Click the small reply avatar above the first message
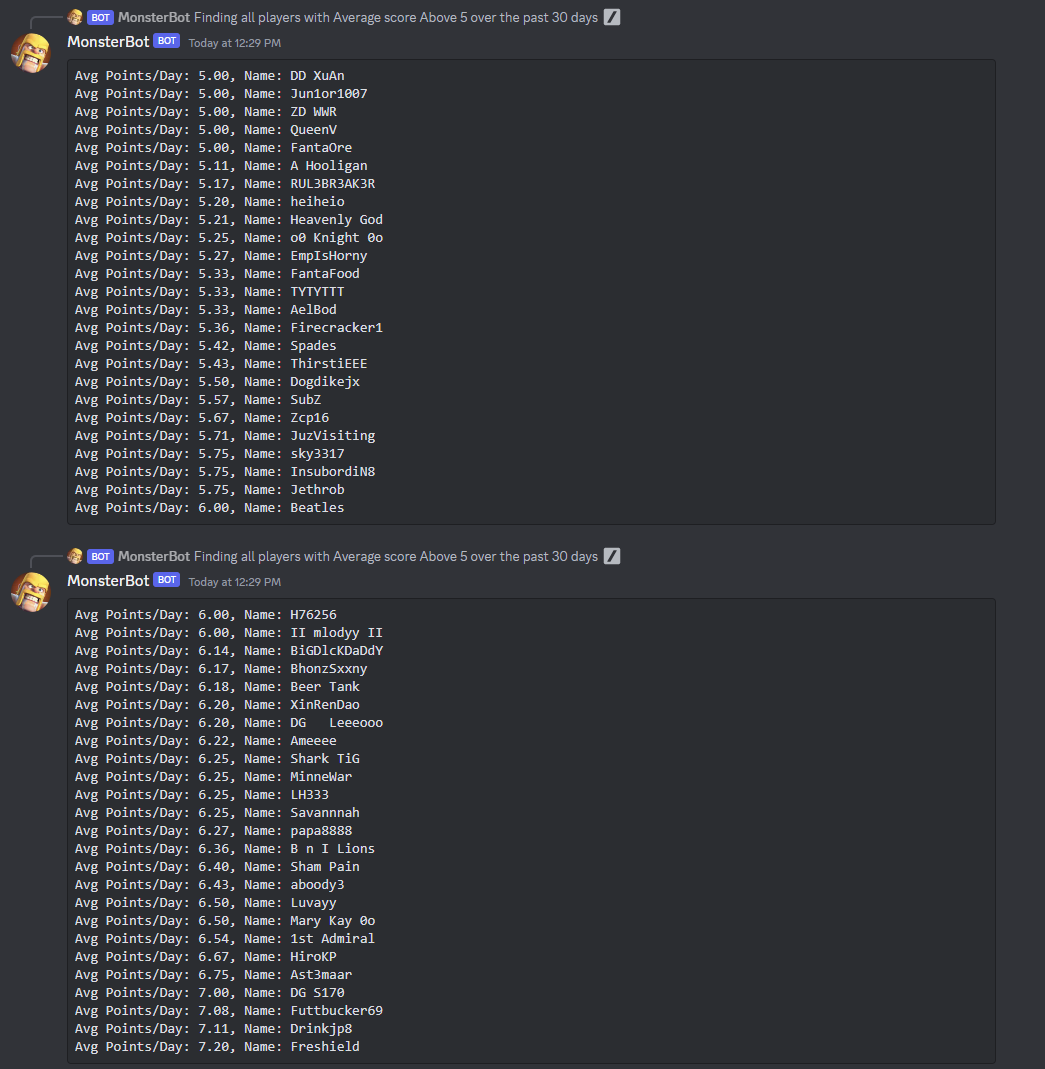Viewport: 1045px width, 1069px height. pyautogui.click(x=74, y=17)
